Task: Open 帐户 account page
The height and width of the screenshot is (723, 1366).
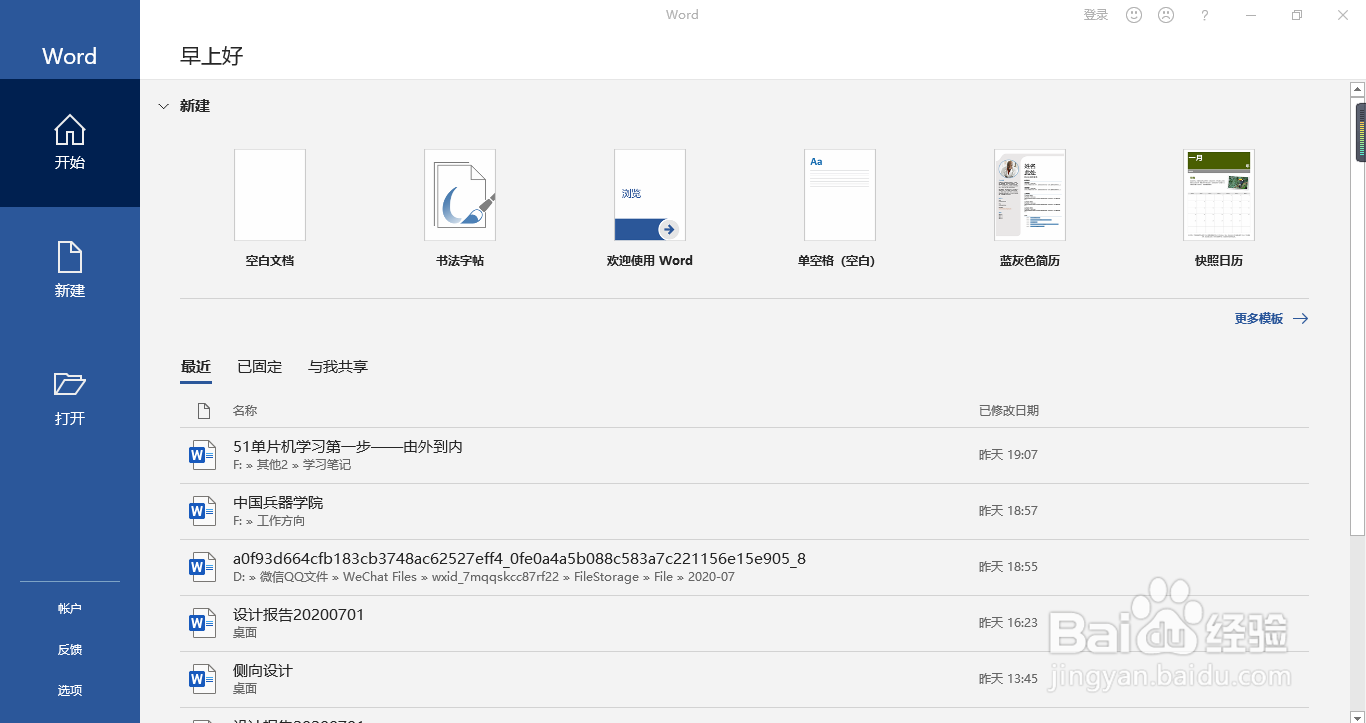Action: (70, 609)
